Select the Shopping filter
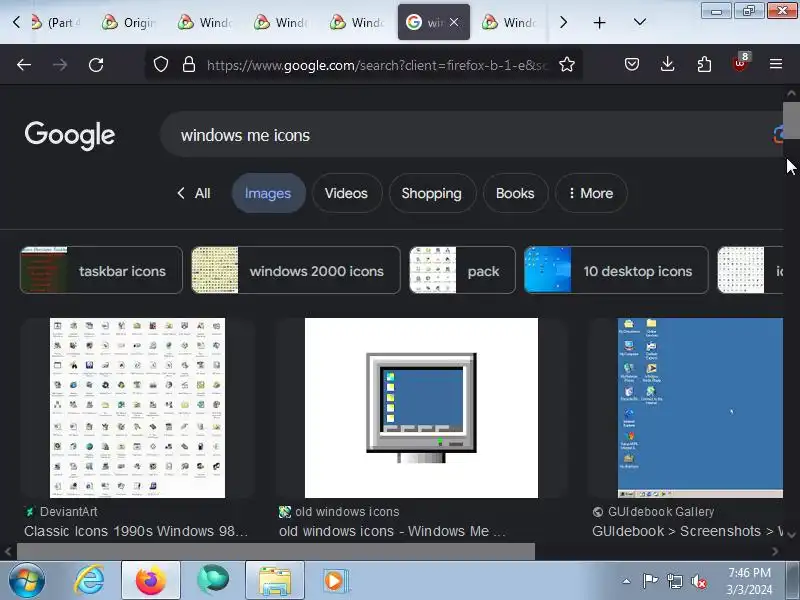 (x=432, y=193)
